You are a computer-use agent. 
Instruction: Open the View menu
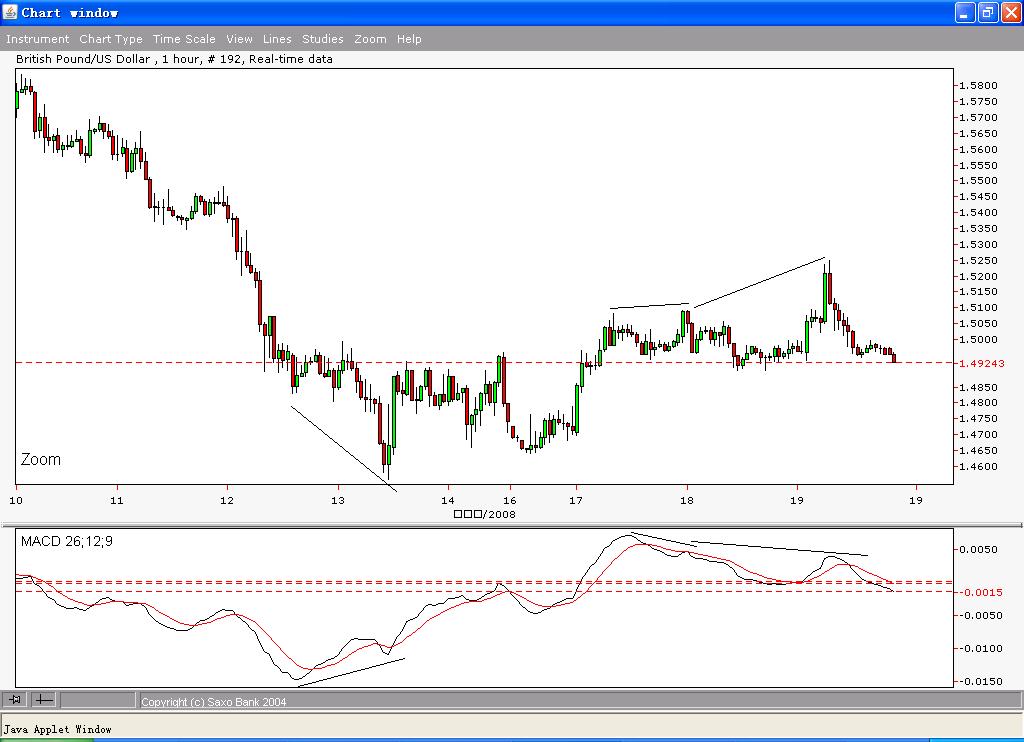click(x=239, y=39)
